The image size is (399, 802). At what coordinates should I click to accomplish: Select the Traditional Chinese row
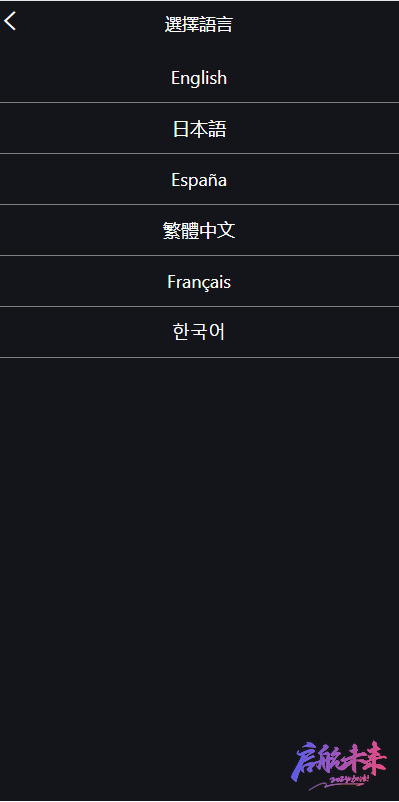200,231
